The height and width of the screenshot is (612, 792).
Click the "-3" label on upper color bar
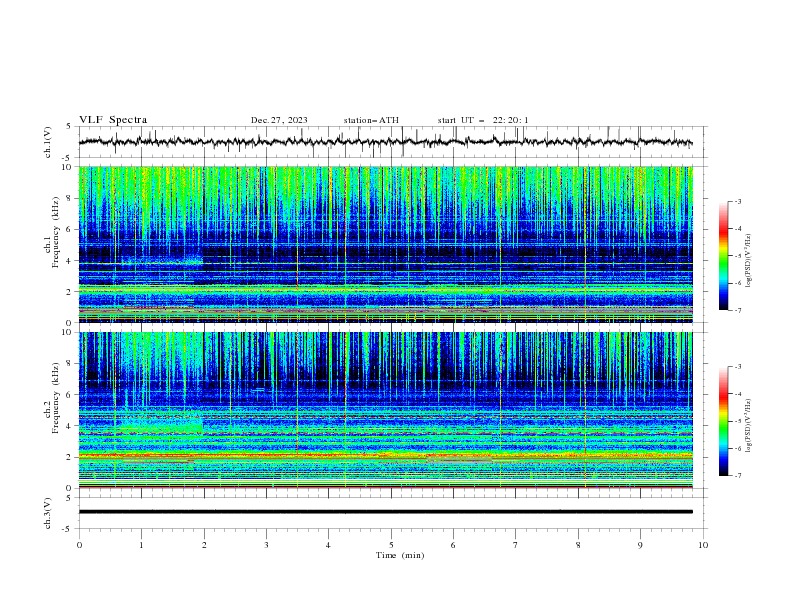coord(737,201)
